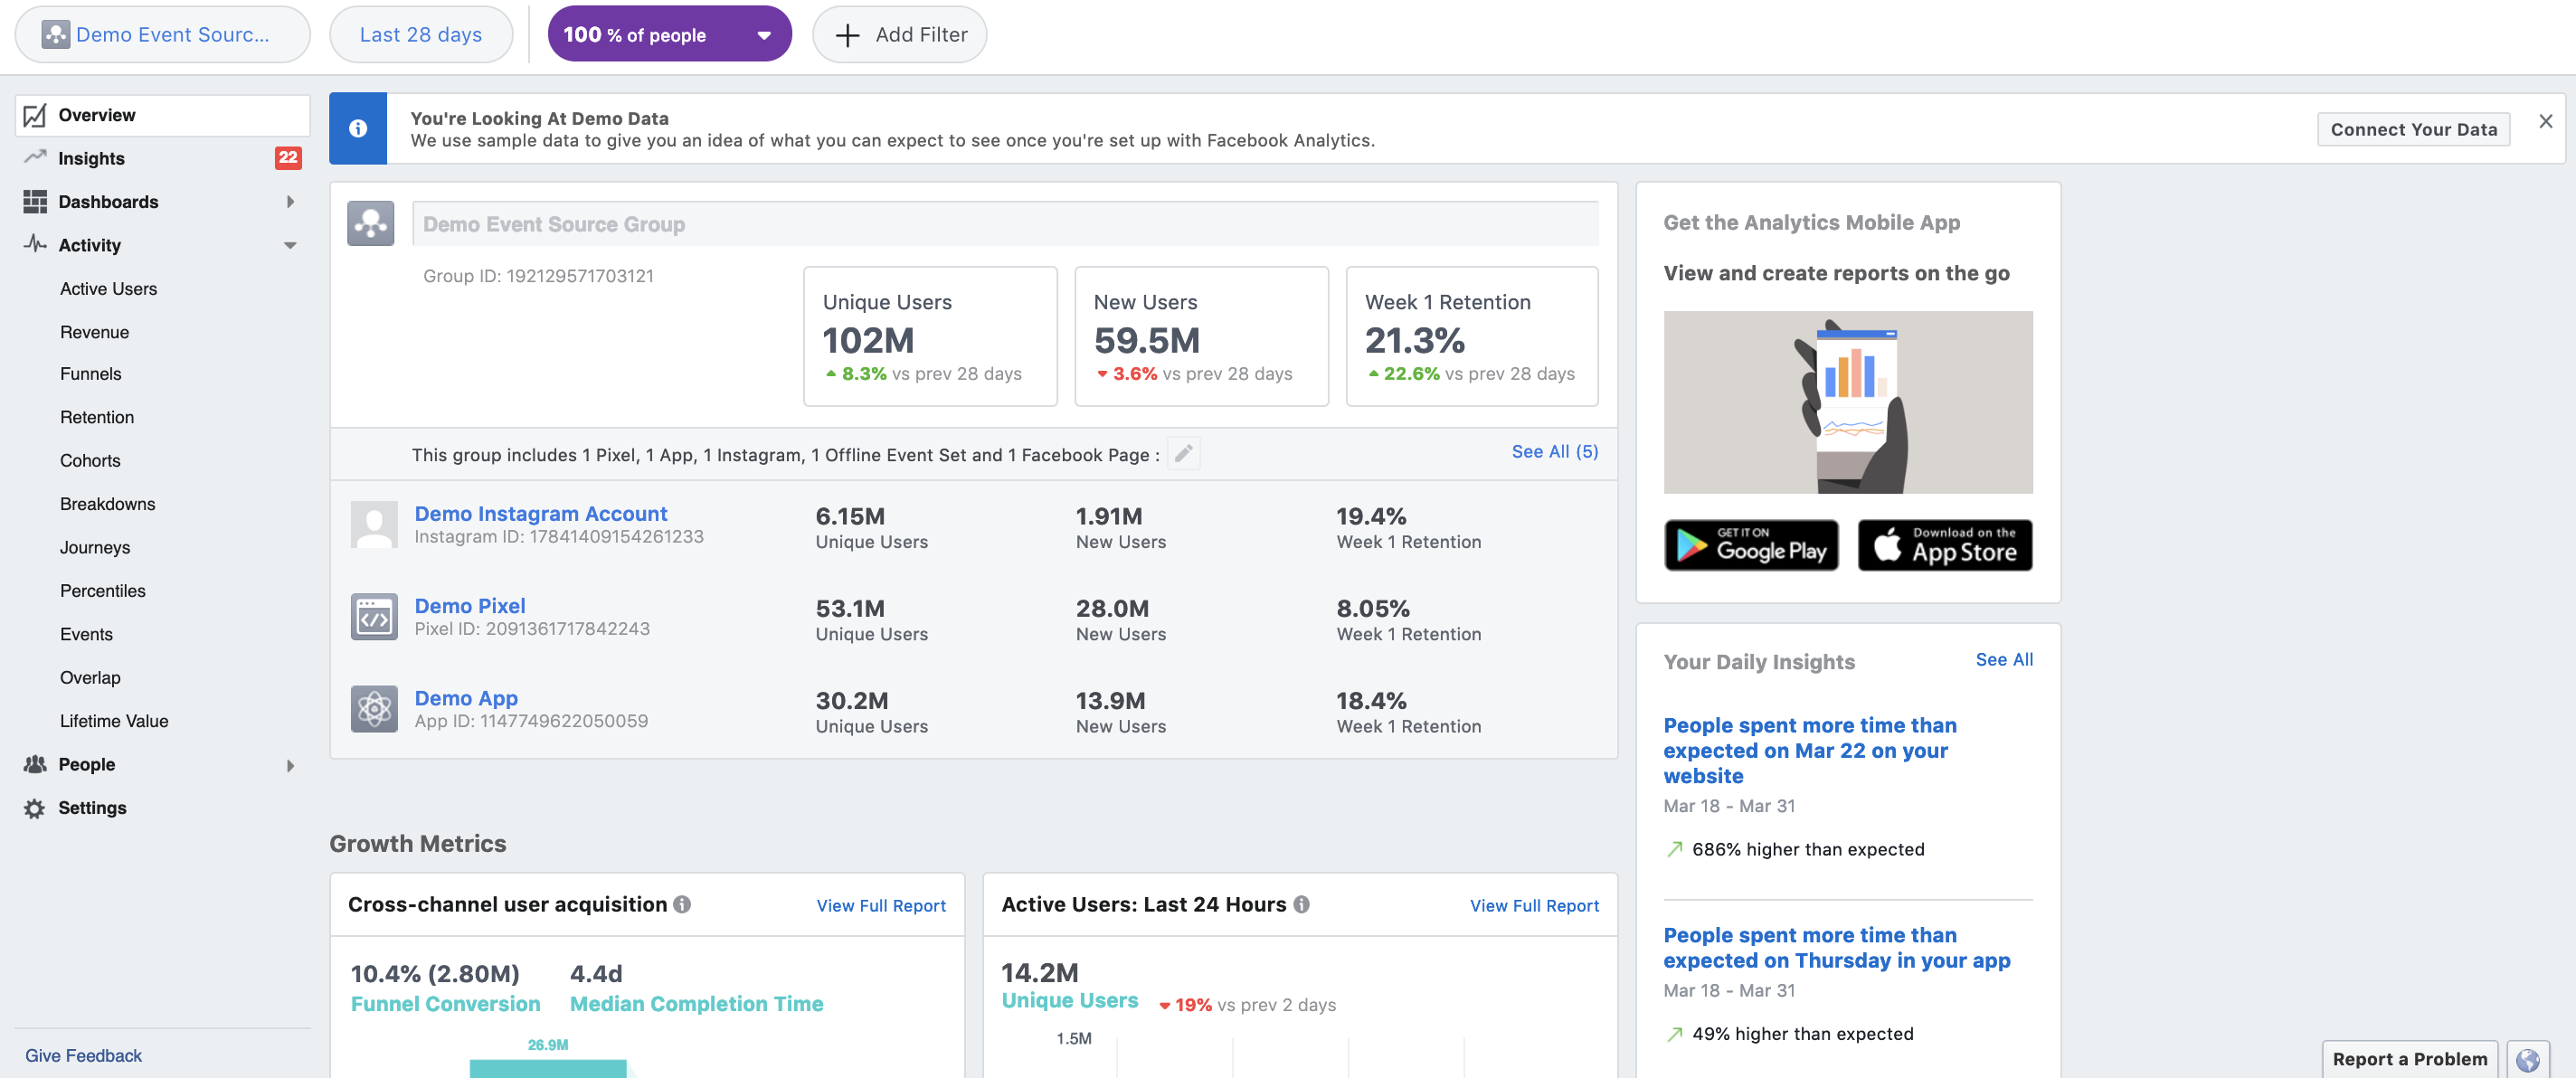Click the globe icon next to Report a Problem
Image resolution: width=2576 pixels, height=1078 pixels.
(x=2528, y=1060)
